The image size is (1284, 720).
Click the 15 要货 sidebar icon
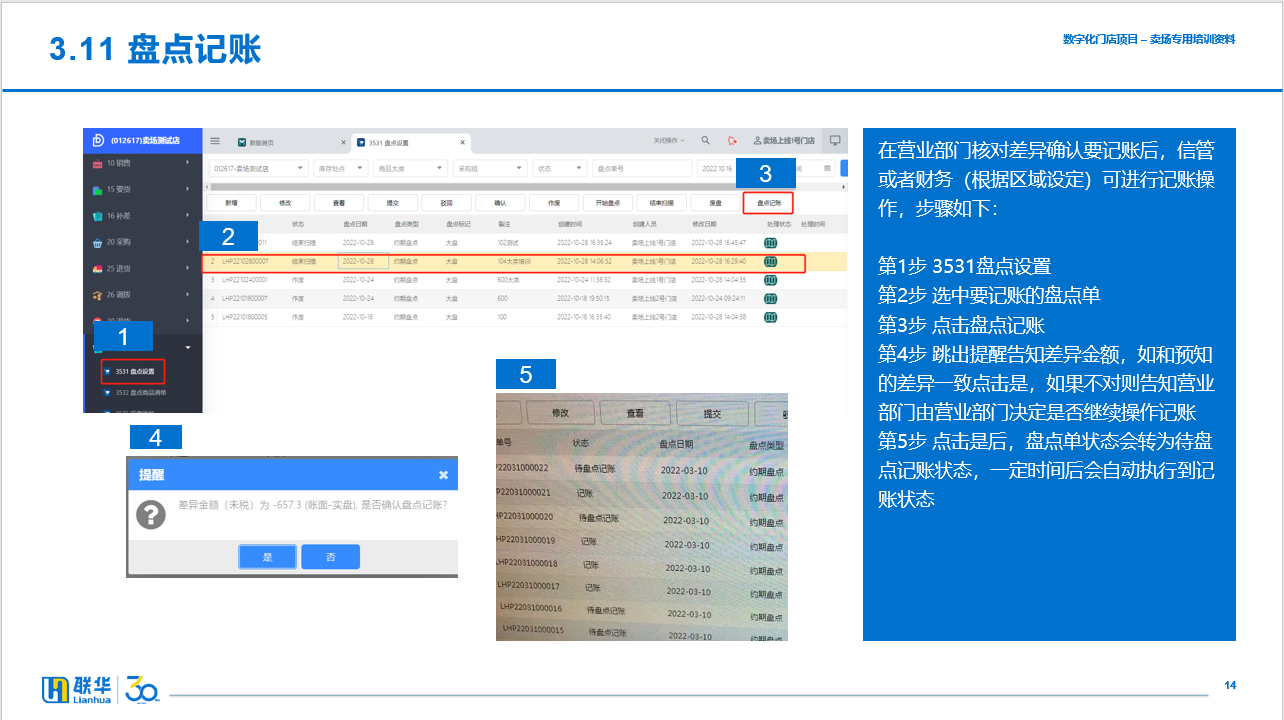[97, 189]
